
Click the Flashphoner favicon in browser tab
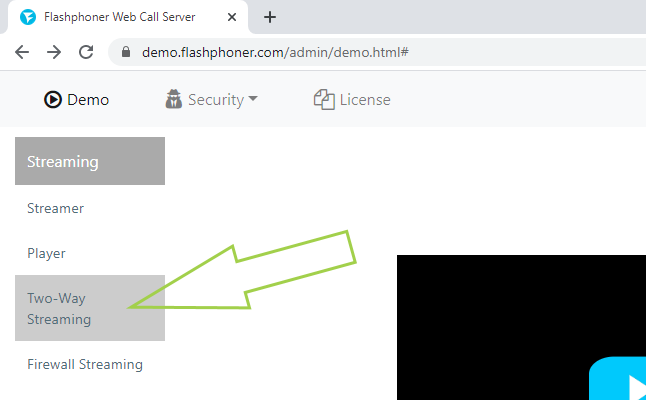[x=28, y=17]
